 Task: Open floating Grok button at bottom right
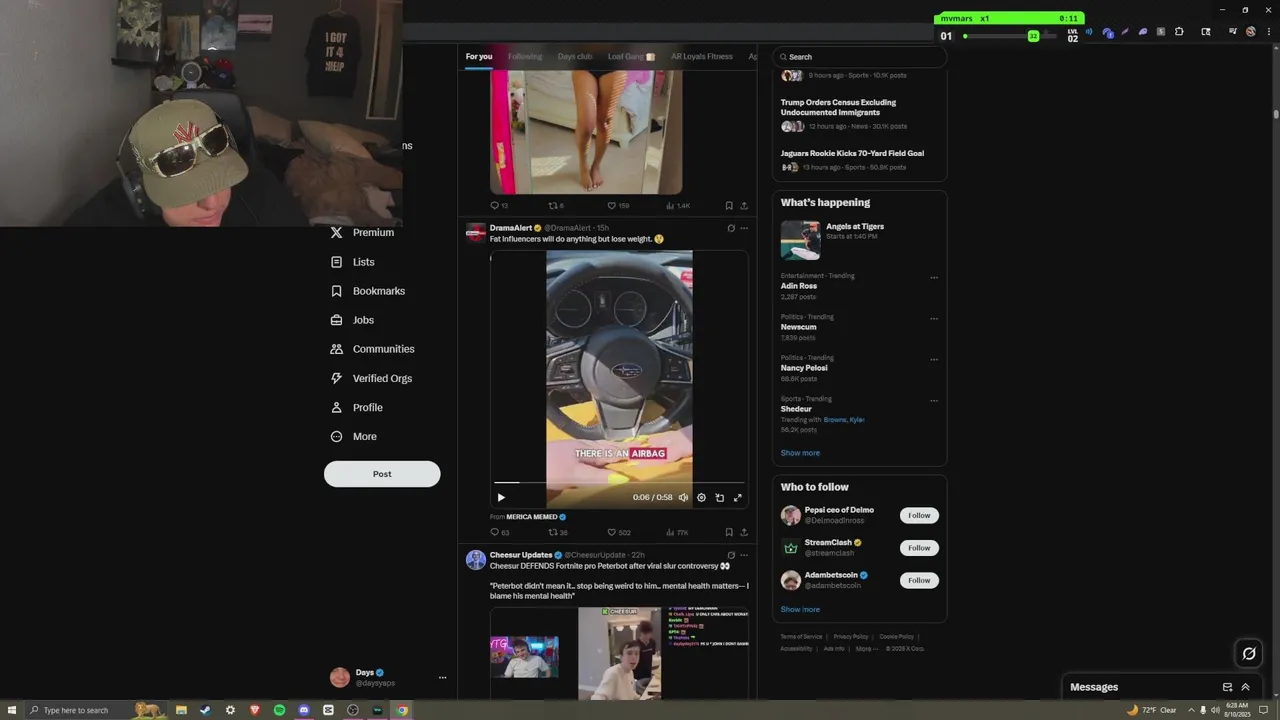1249,653
